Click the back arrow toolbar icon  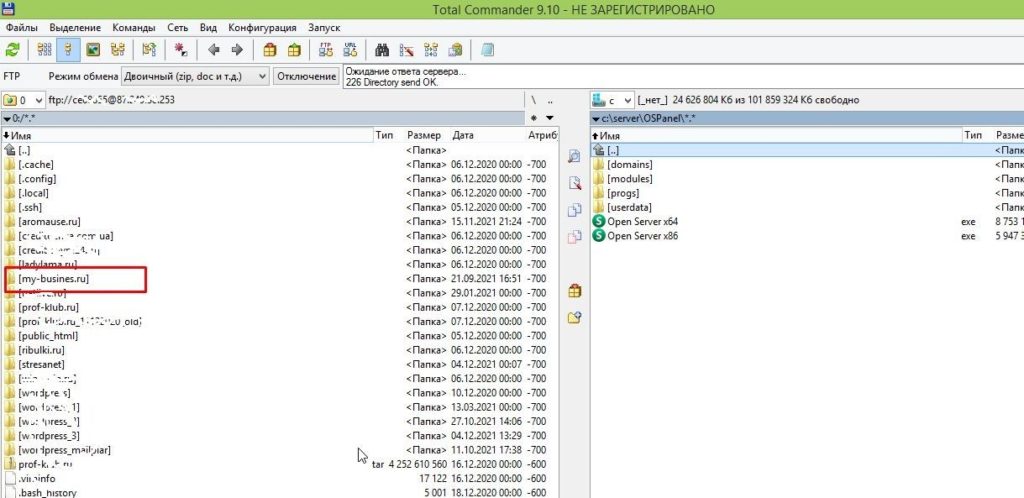[x=214, y=49]
